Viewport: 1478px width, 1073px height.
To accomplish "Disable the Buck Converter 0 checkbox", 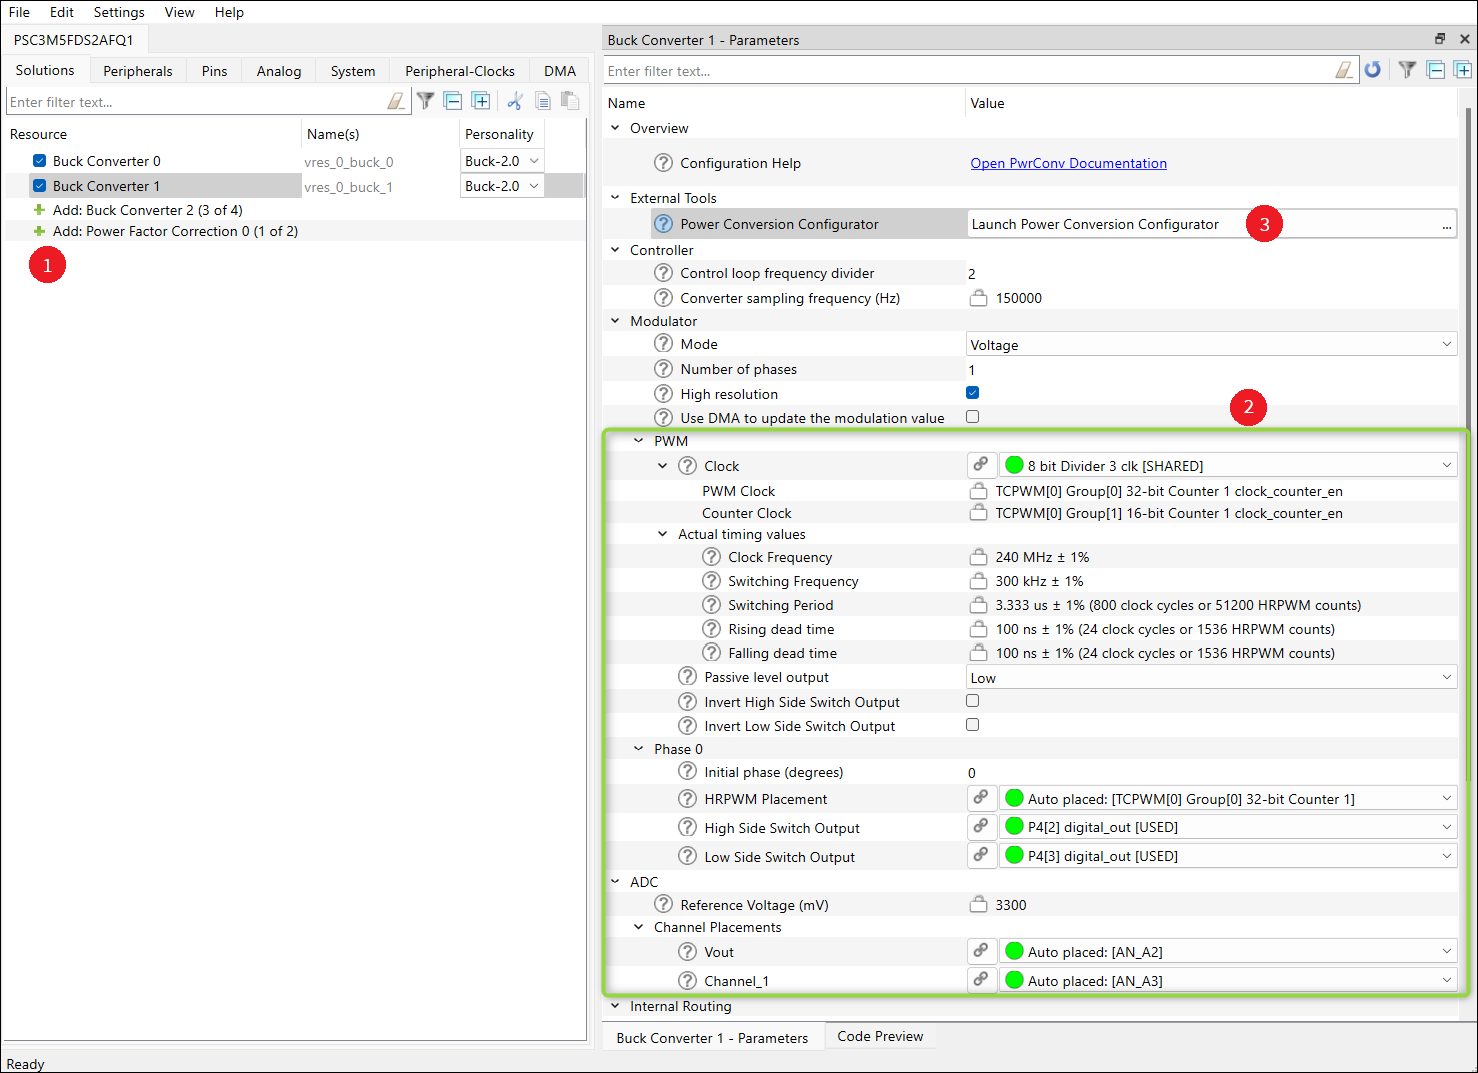I will [40, 161].
